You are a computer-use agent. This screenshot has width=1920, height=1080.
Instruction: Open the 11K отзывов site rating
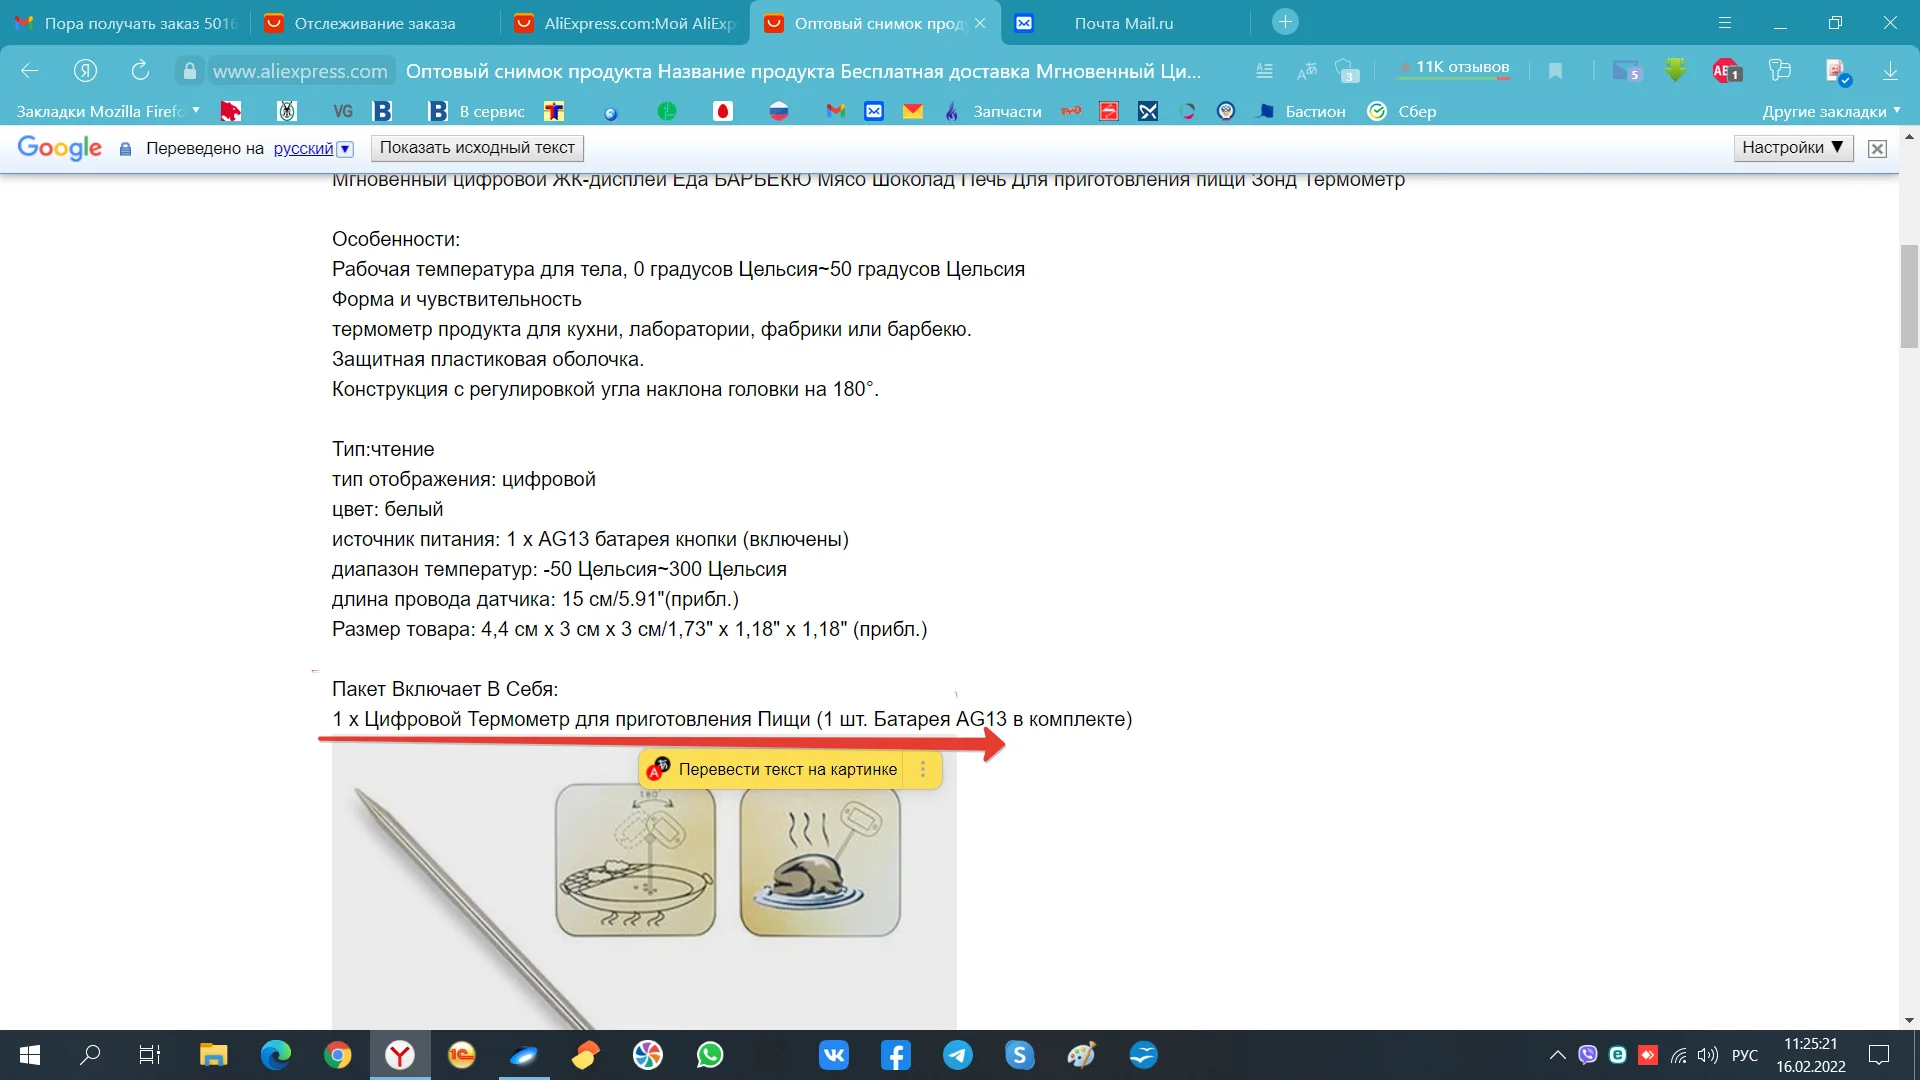[x=1461, y=68]
